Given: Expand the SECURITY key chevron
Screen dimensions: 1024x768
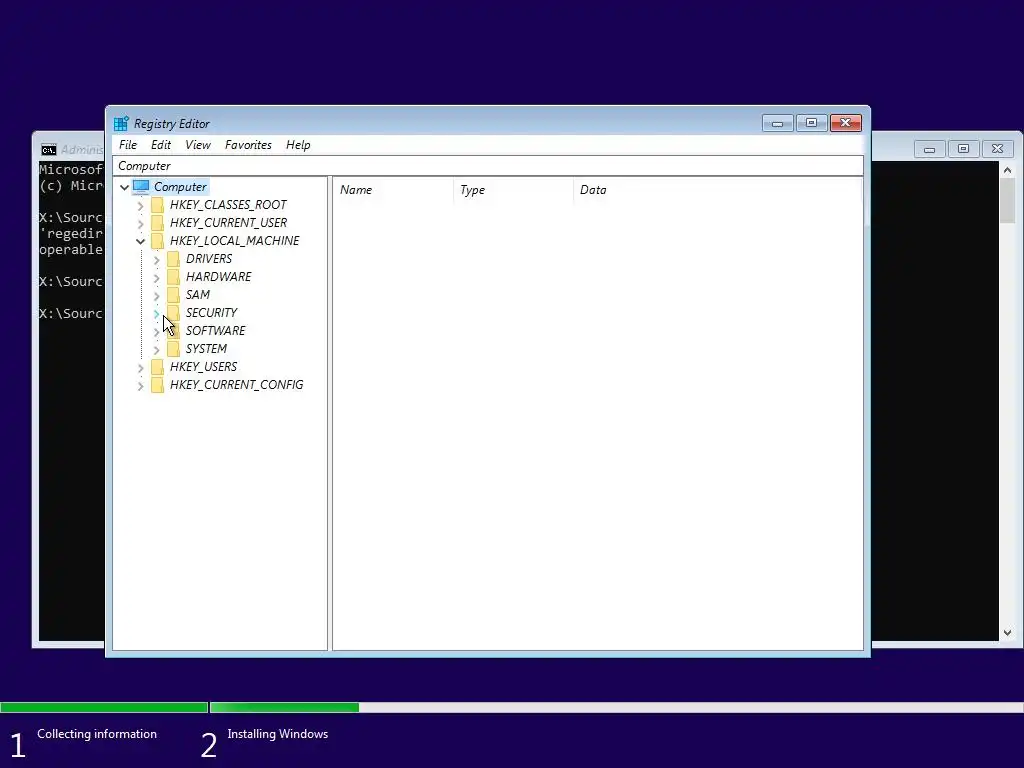Looking at the screenshot, I should coord(156,313).
